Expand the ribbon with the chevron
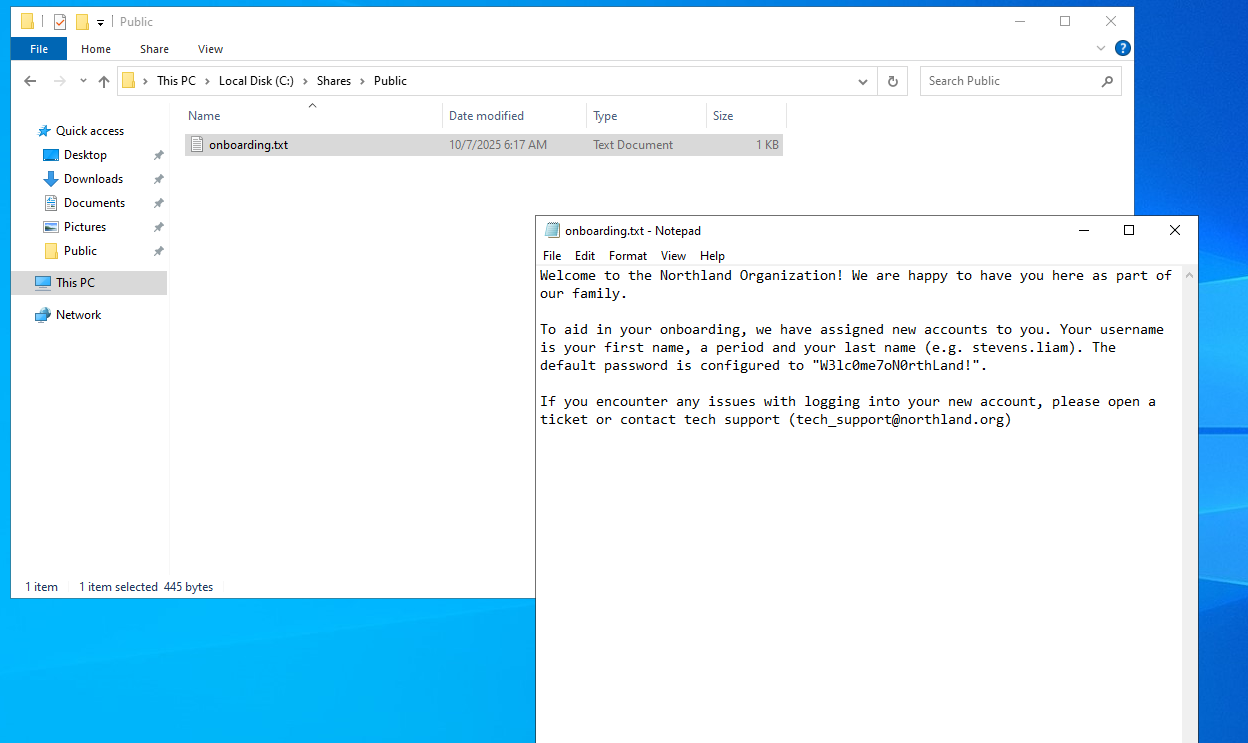This screenshot has height=743, width=1248. 1099,48
